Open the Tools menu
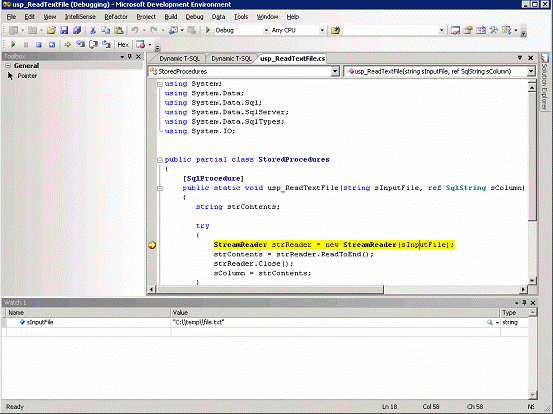The image size is (553, 414). pyautogui.click(x=241, y=17)
